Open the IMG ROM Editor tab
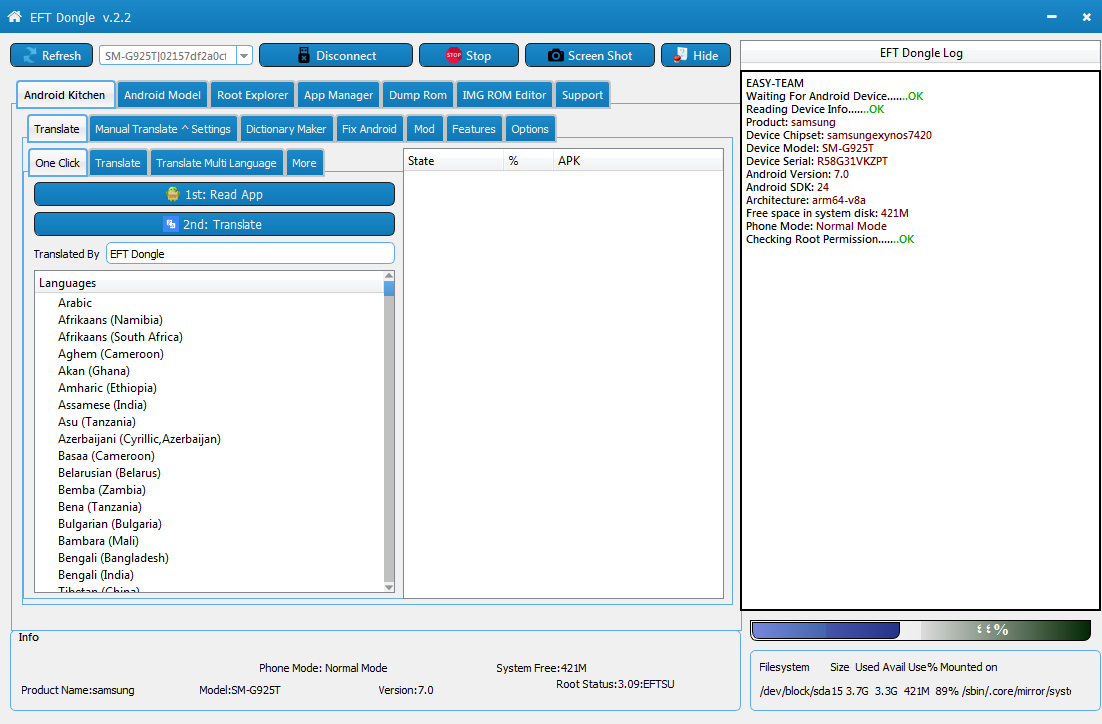The image size is (1102, 724). point(504,95)
